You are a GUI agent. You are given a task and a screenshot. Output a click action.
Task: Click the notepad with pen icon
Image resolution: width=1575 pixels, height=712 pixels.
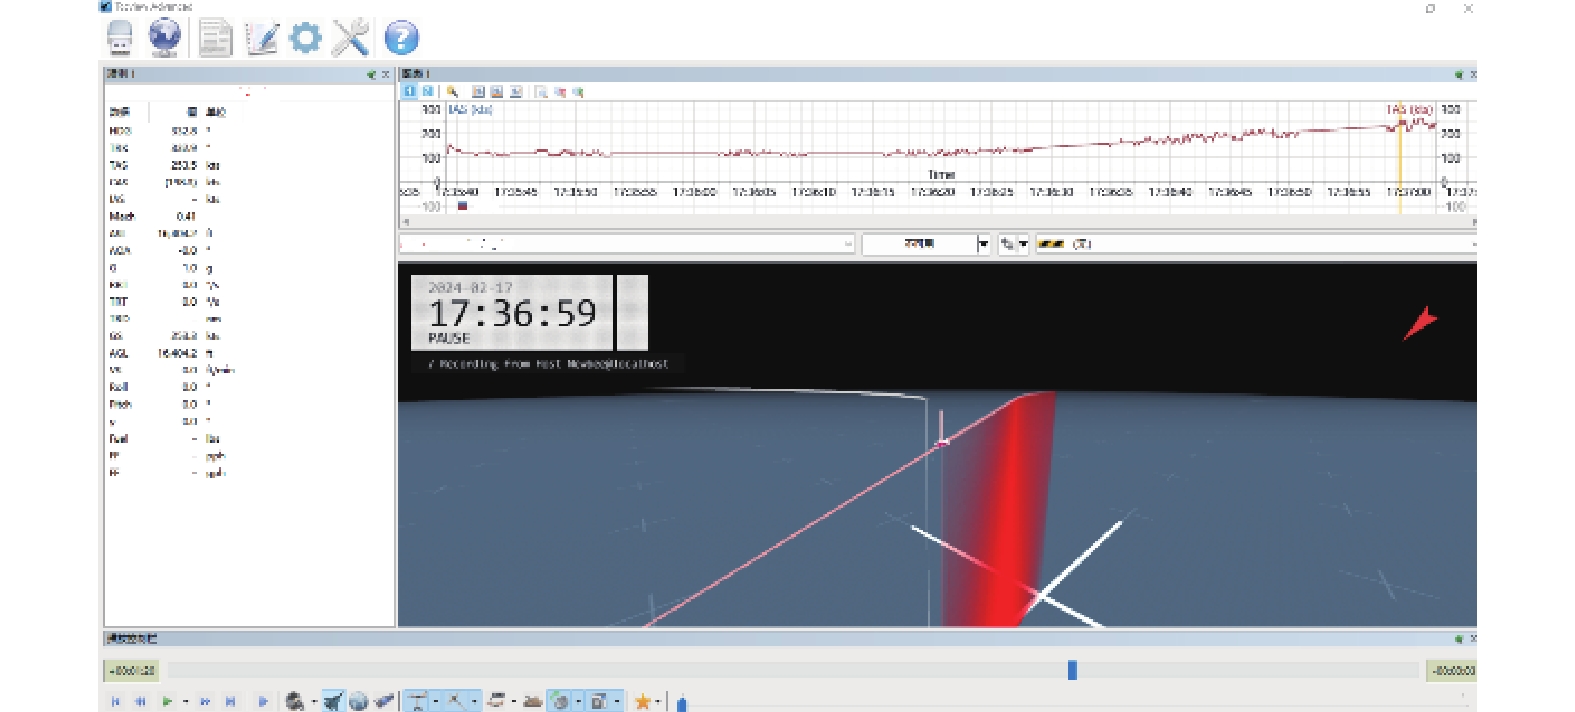(261, 39)
